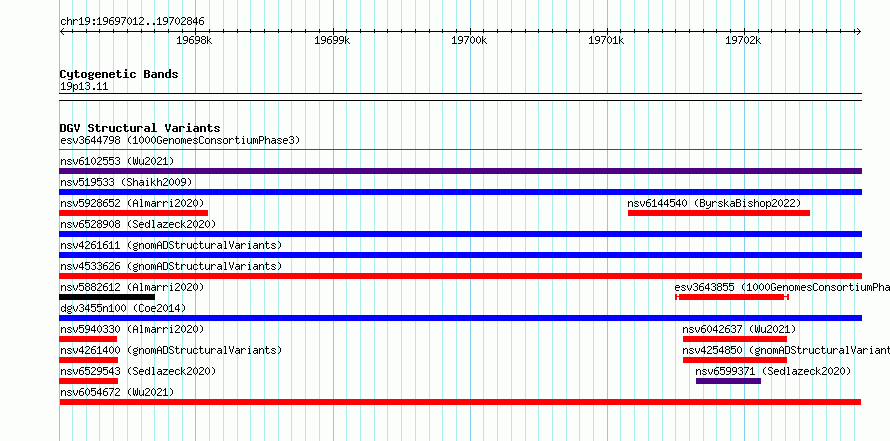
Task: Open nsv6102553 (Wu2021) label
Action: 117,161
